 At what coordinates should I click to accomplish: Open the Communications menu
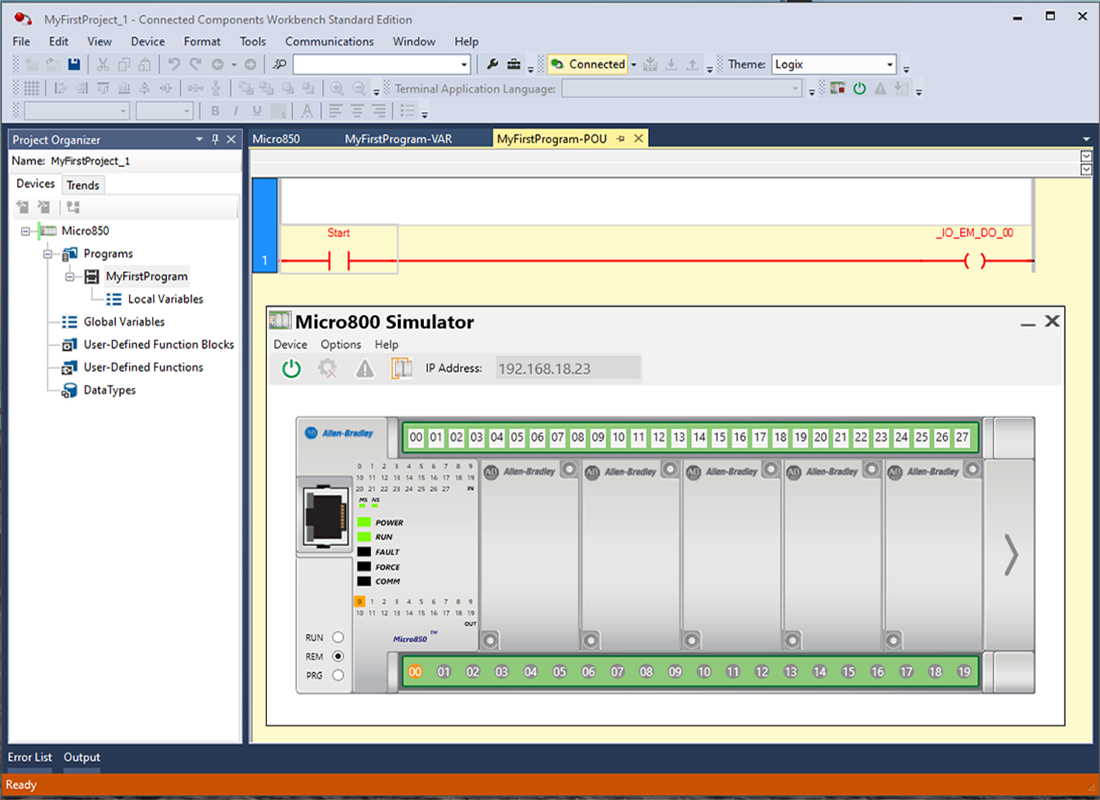click(x=329, y=41)
